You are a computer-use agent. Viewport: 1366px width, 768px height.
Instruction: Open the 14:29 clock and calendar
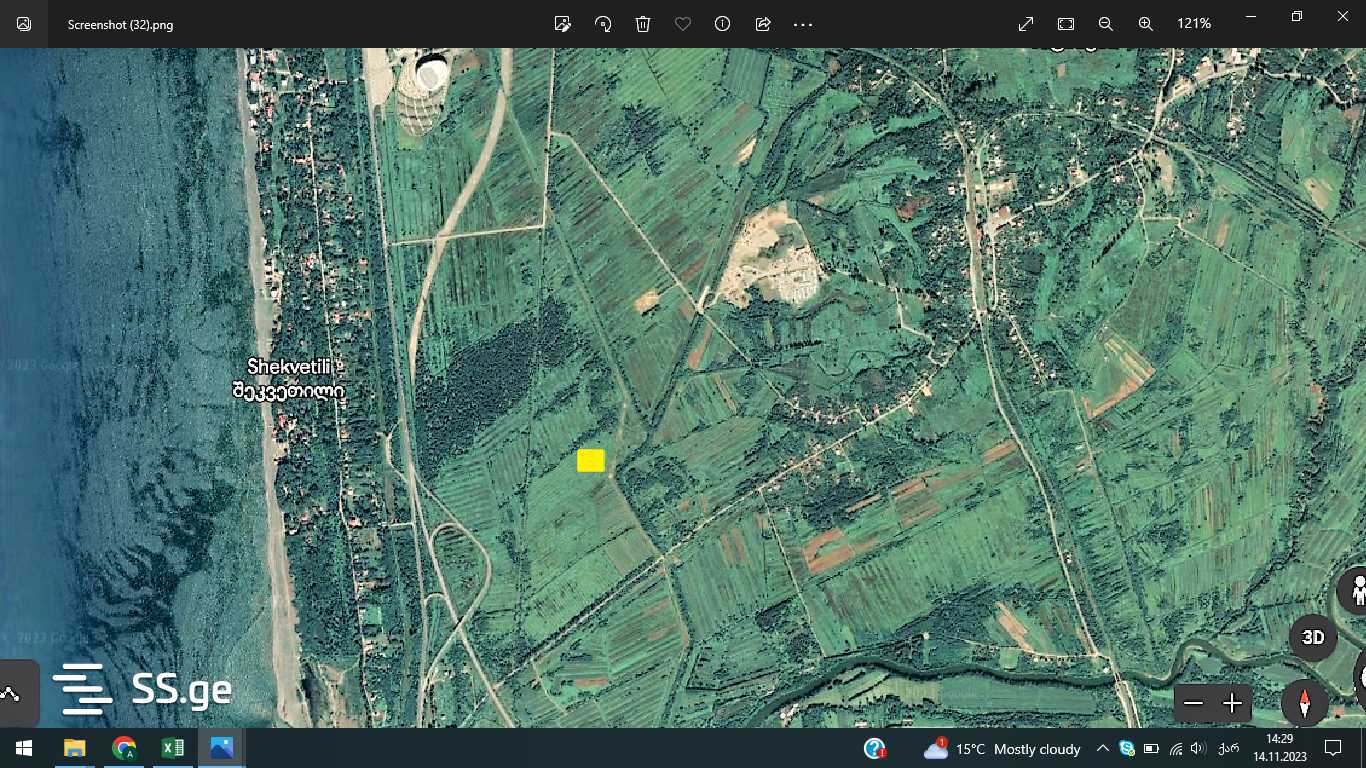[x=1280, y=748]
